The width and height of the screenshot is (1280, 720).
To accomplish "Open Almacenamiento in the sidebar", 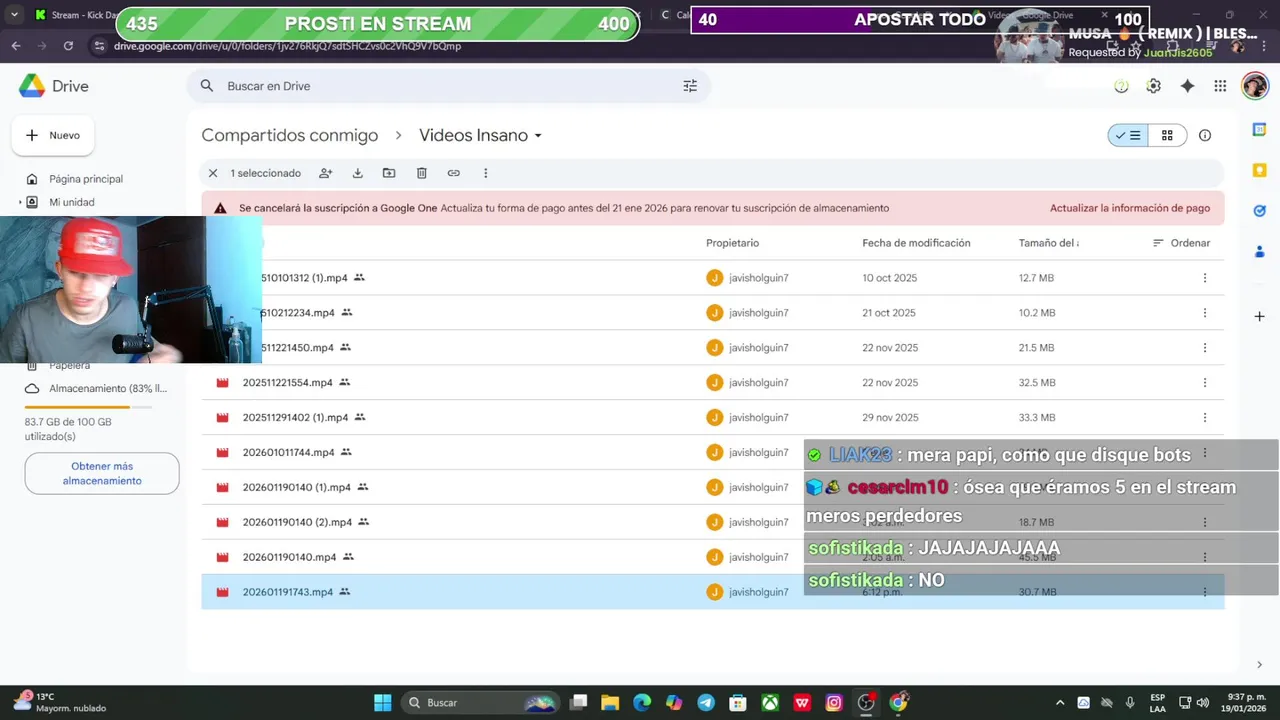I will [95, 388].
